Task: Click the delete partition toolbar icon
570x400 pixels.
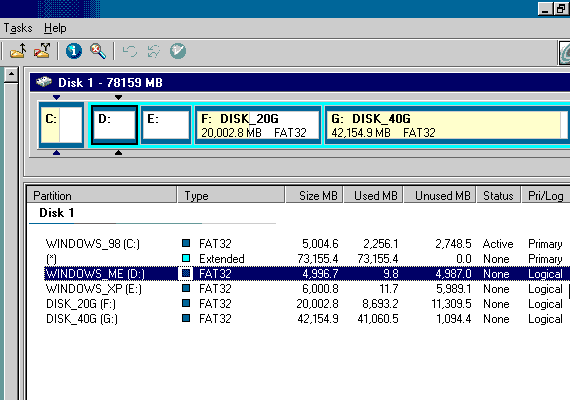Action: pos(42,51)
